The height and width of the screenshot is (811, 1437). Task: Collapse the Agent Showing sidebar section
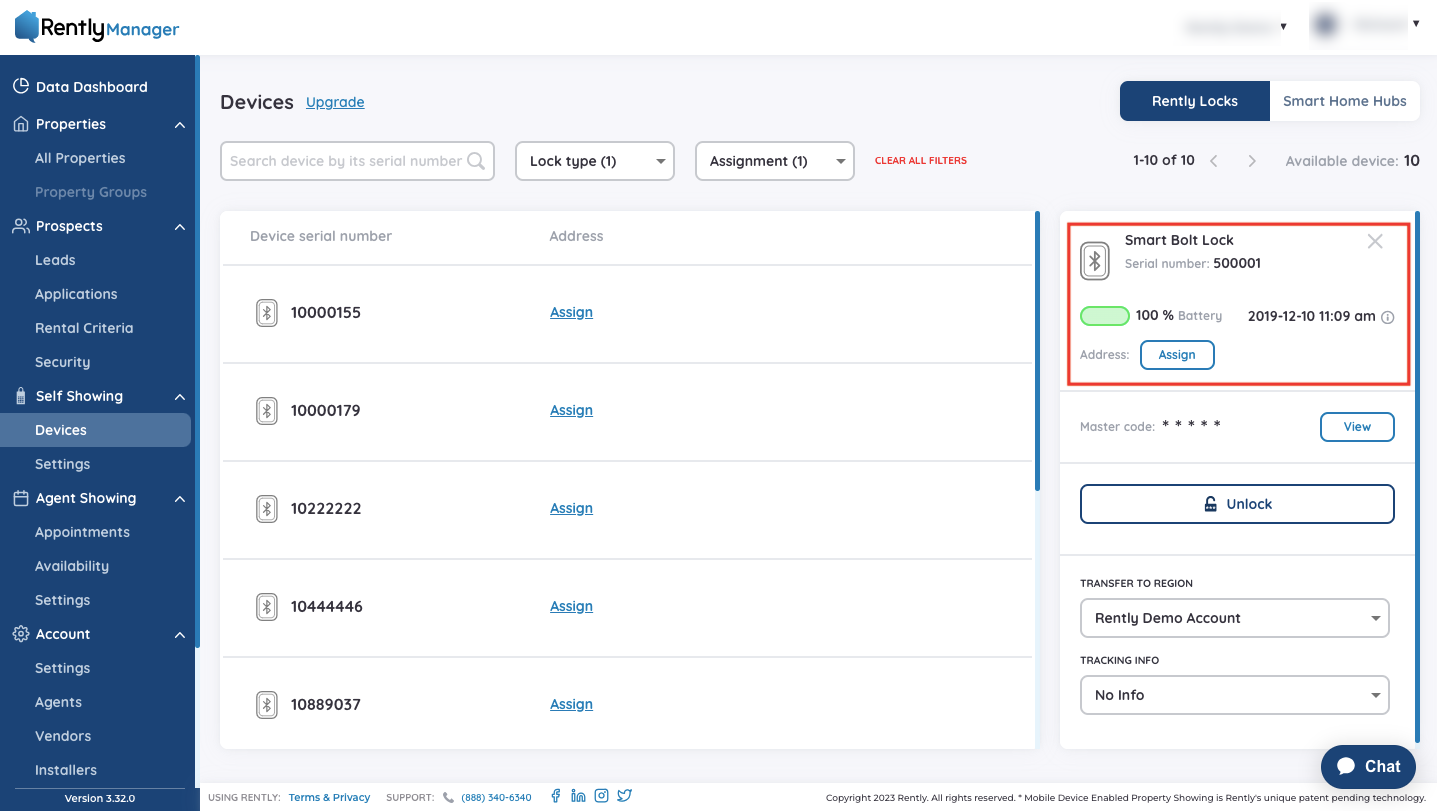(180, 499)
